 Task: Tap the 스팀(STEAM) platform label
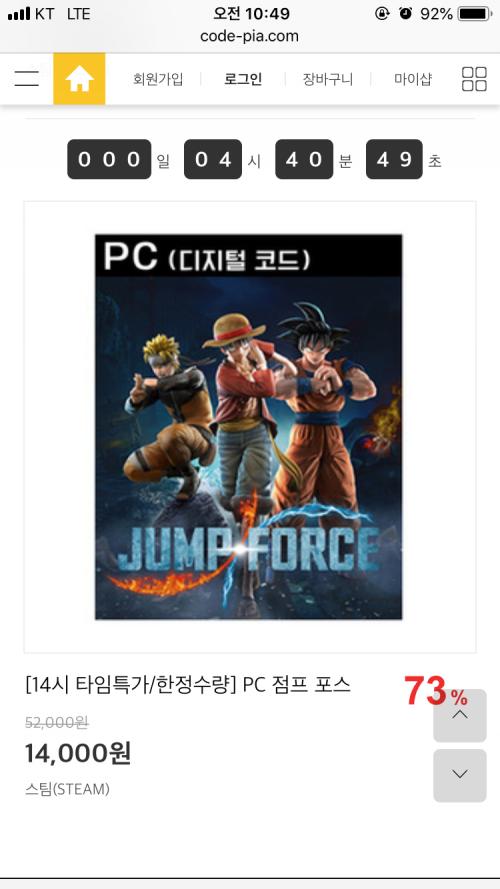(x=67, y=789)
